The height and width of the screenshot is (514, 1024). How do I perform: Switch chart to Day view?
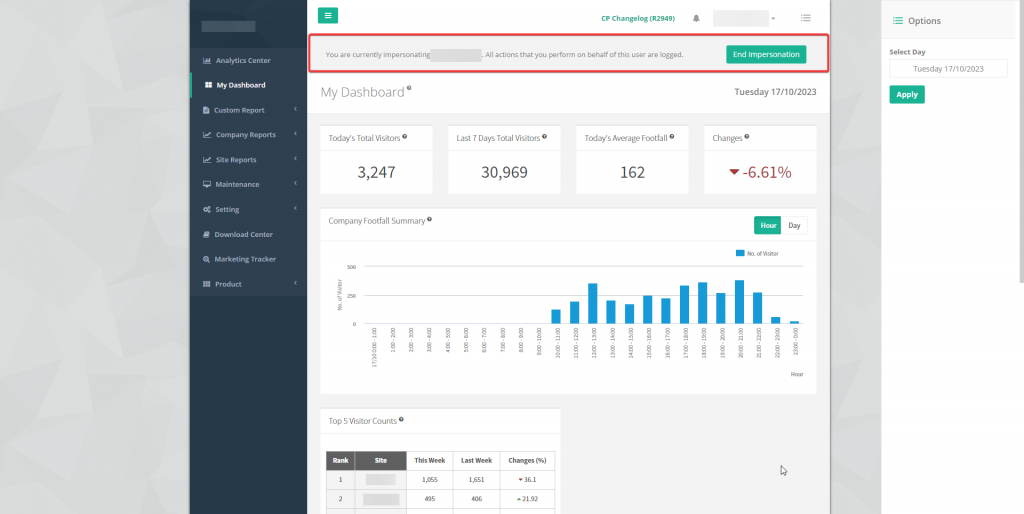(x=794, y=225)
